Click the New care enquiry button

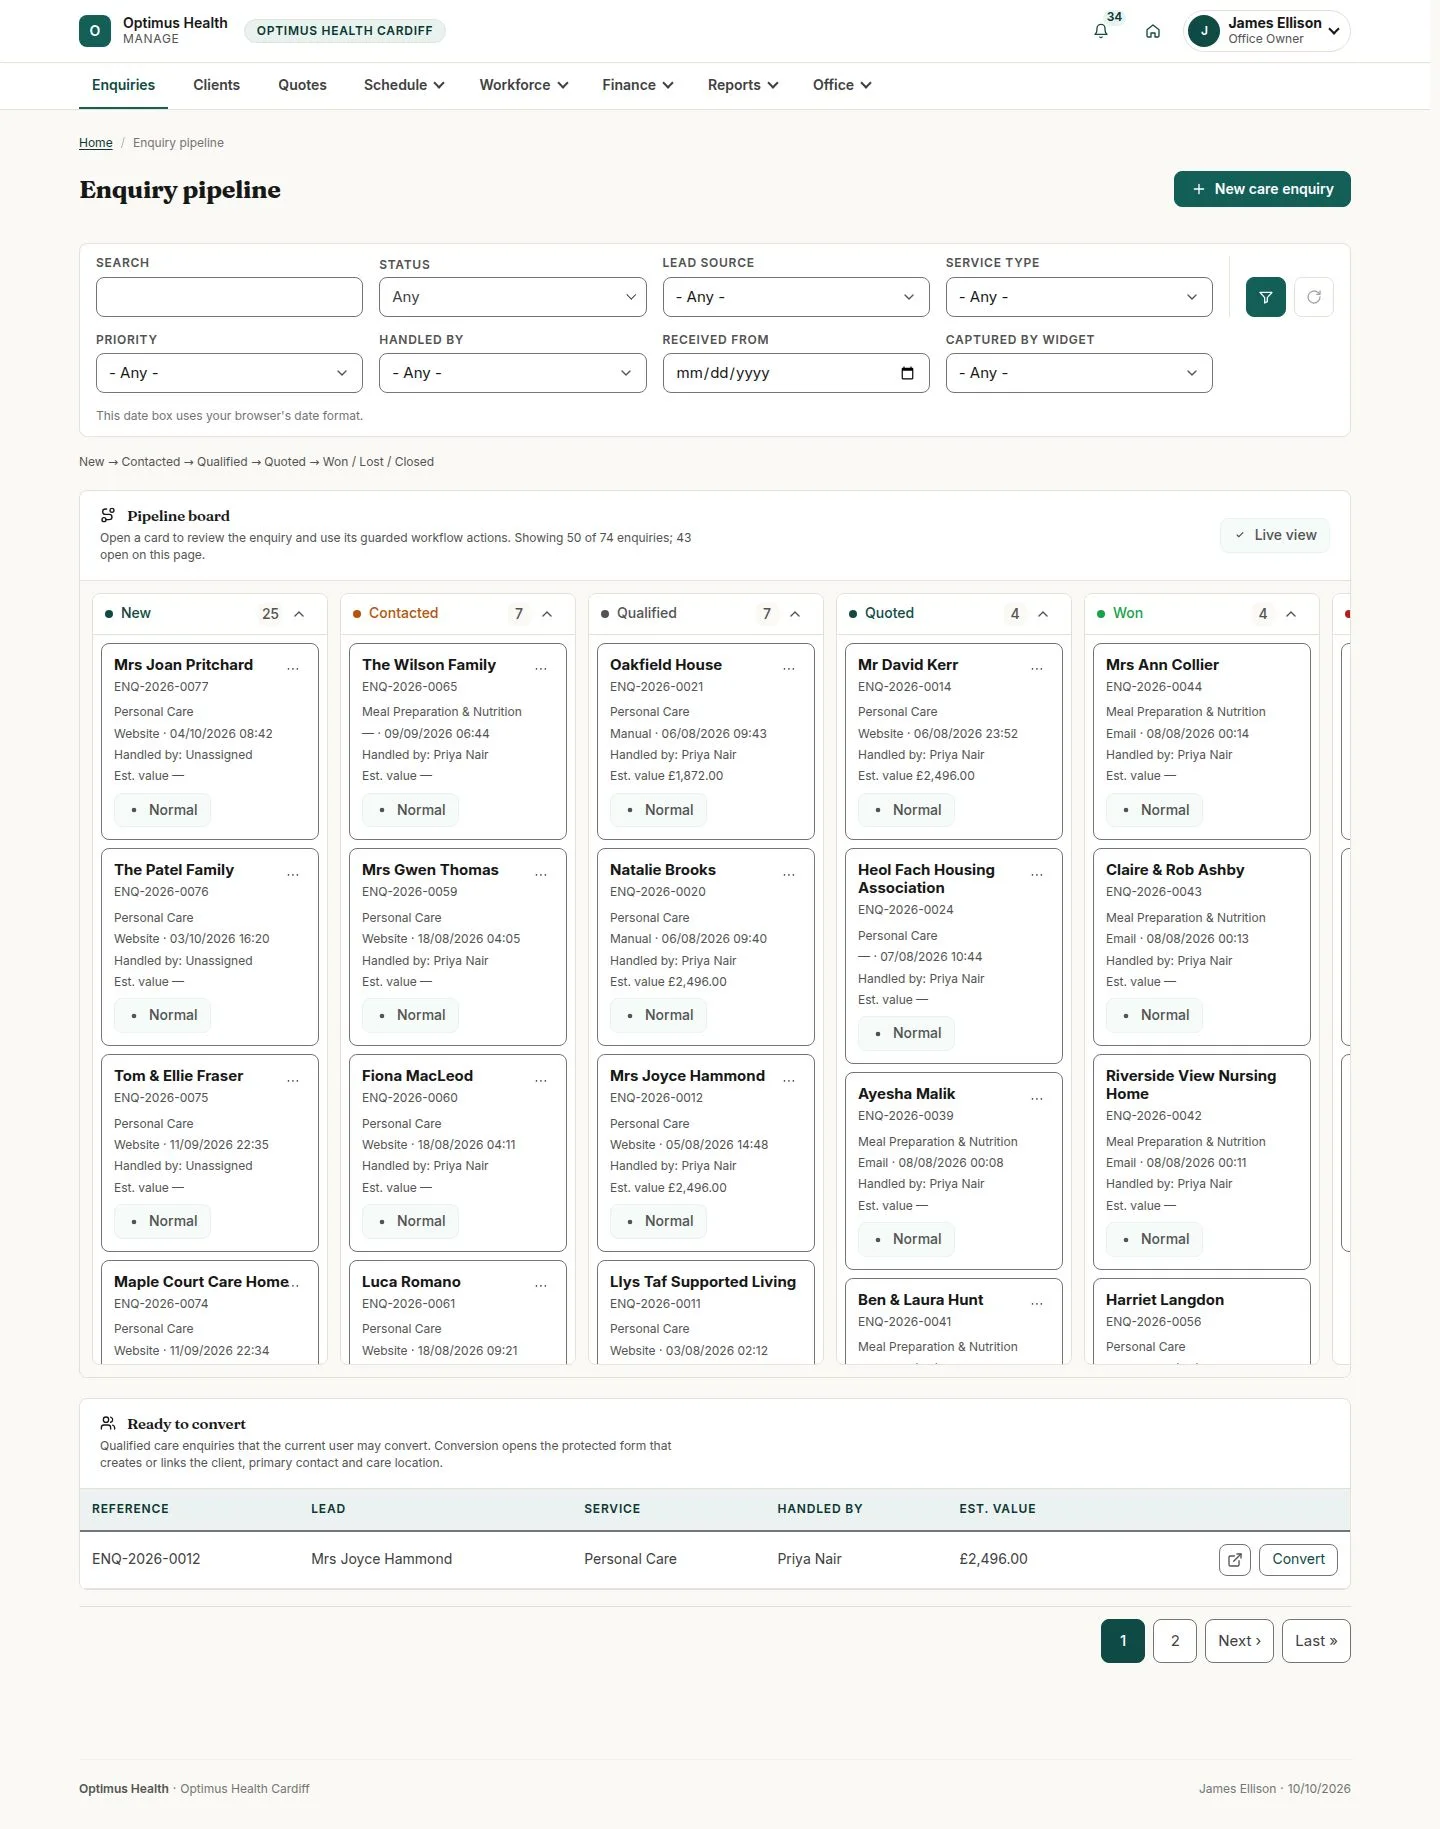[1262, 189]
